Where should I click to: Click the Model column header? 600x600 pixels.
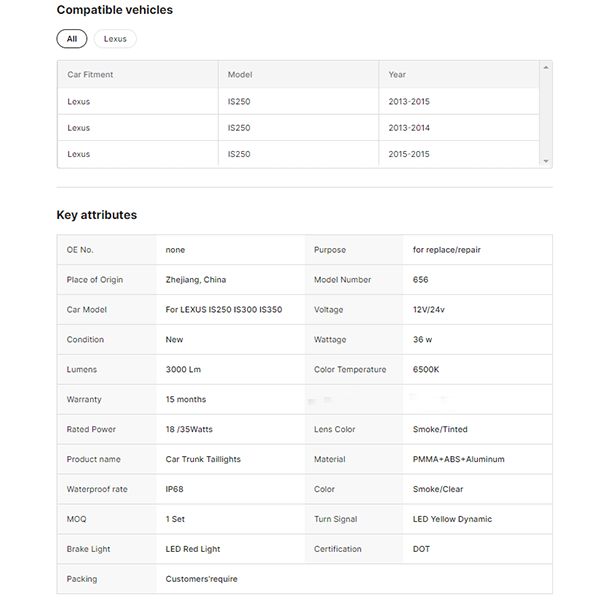[240, 75]
